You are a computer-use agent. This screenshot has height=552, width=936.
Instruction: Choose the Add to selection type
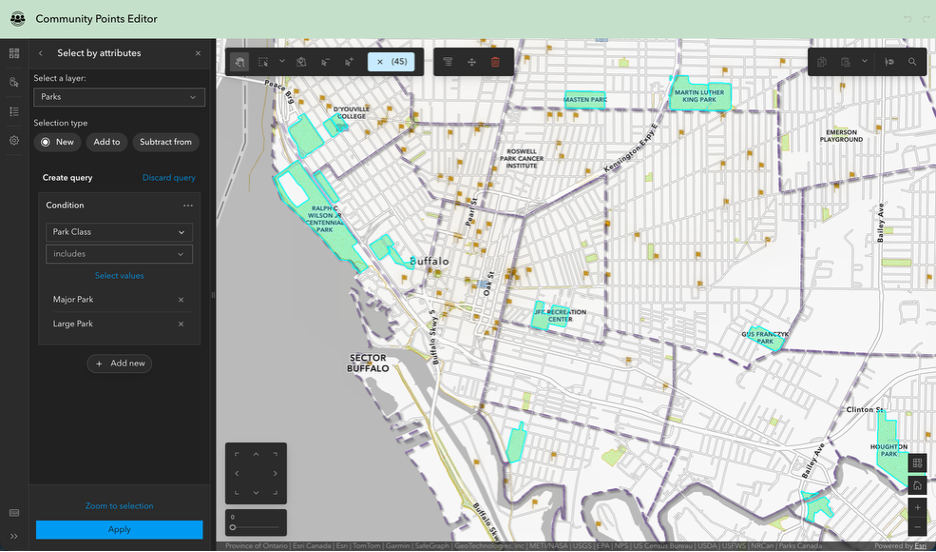(x=107, y=142)
